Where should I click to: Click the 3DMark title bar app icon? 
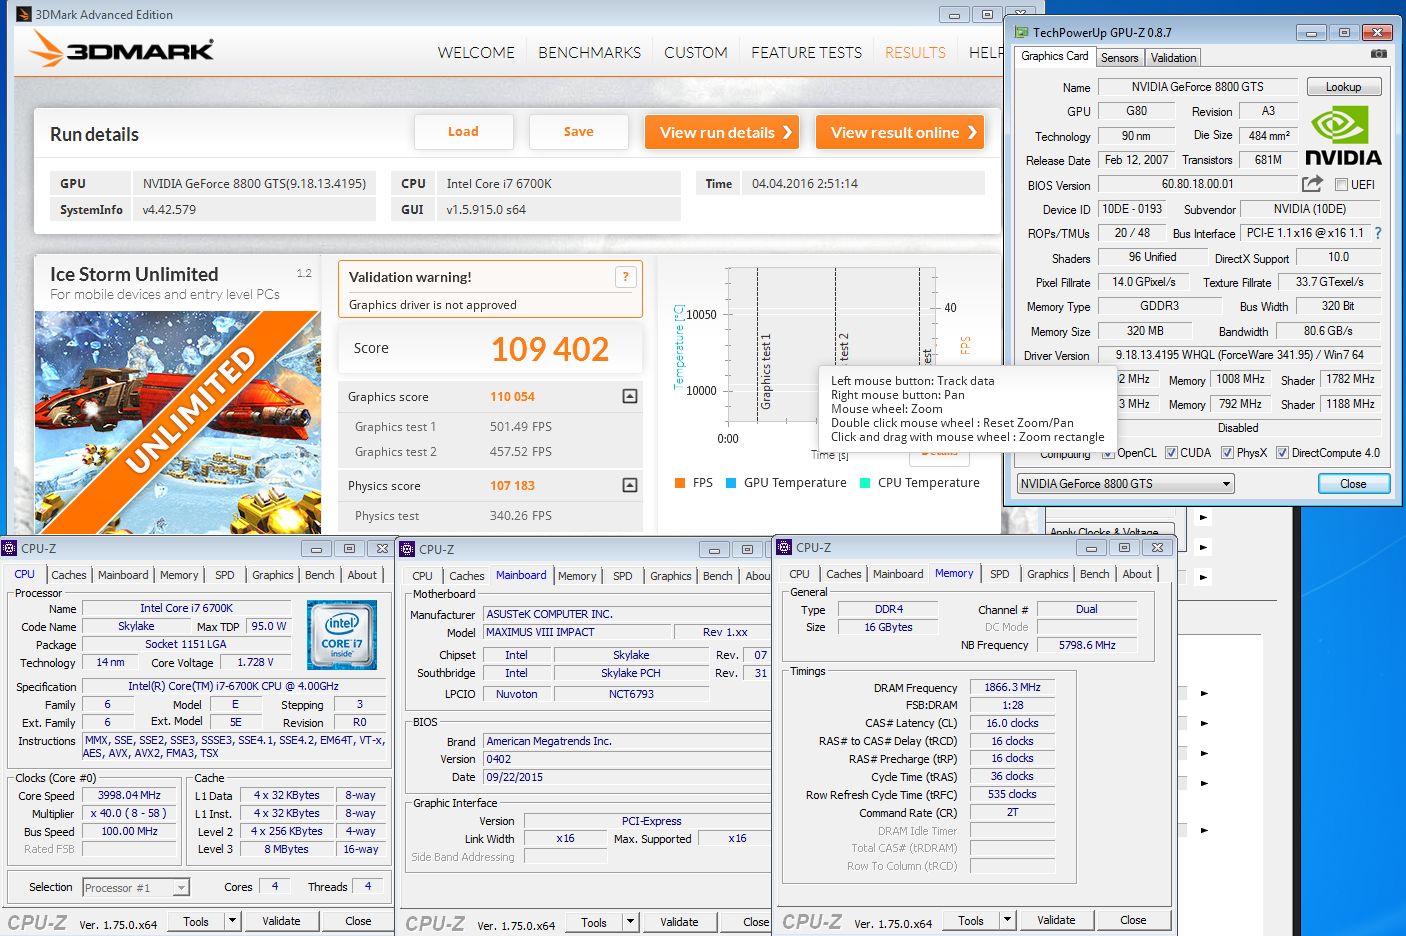(x=24, y=14)
